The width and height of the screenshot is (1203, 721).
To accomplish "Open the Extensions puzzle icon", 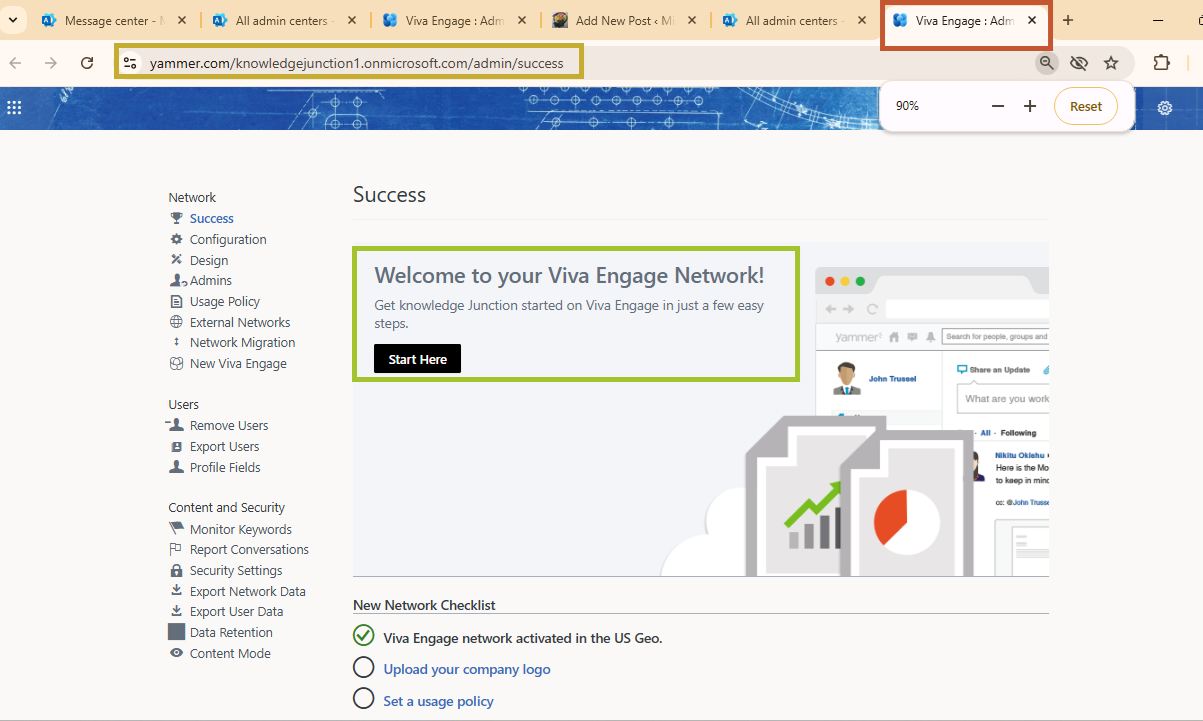I will (x=1161, y=63).
